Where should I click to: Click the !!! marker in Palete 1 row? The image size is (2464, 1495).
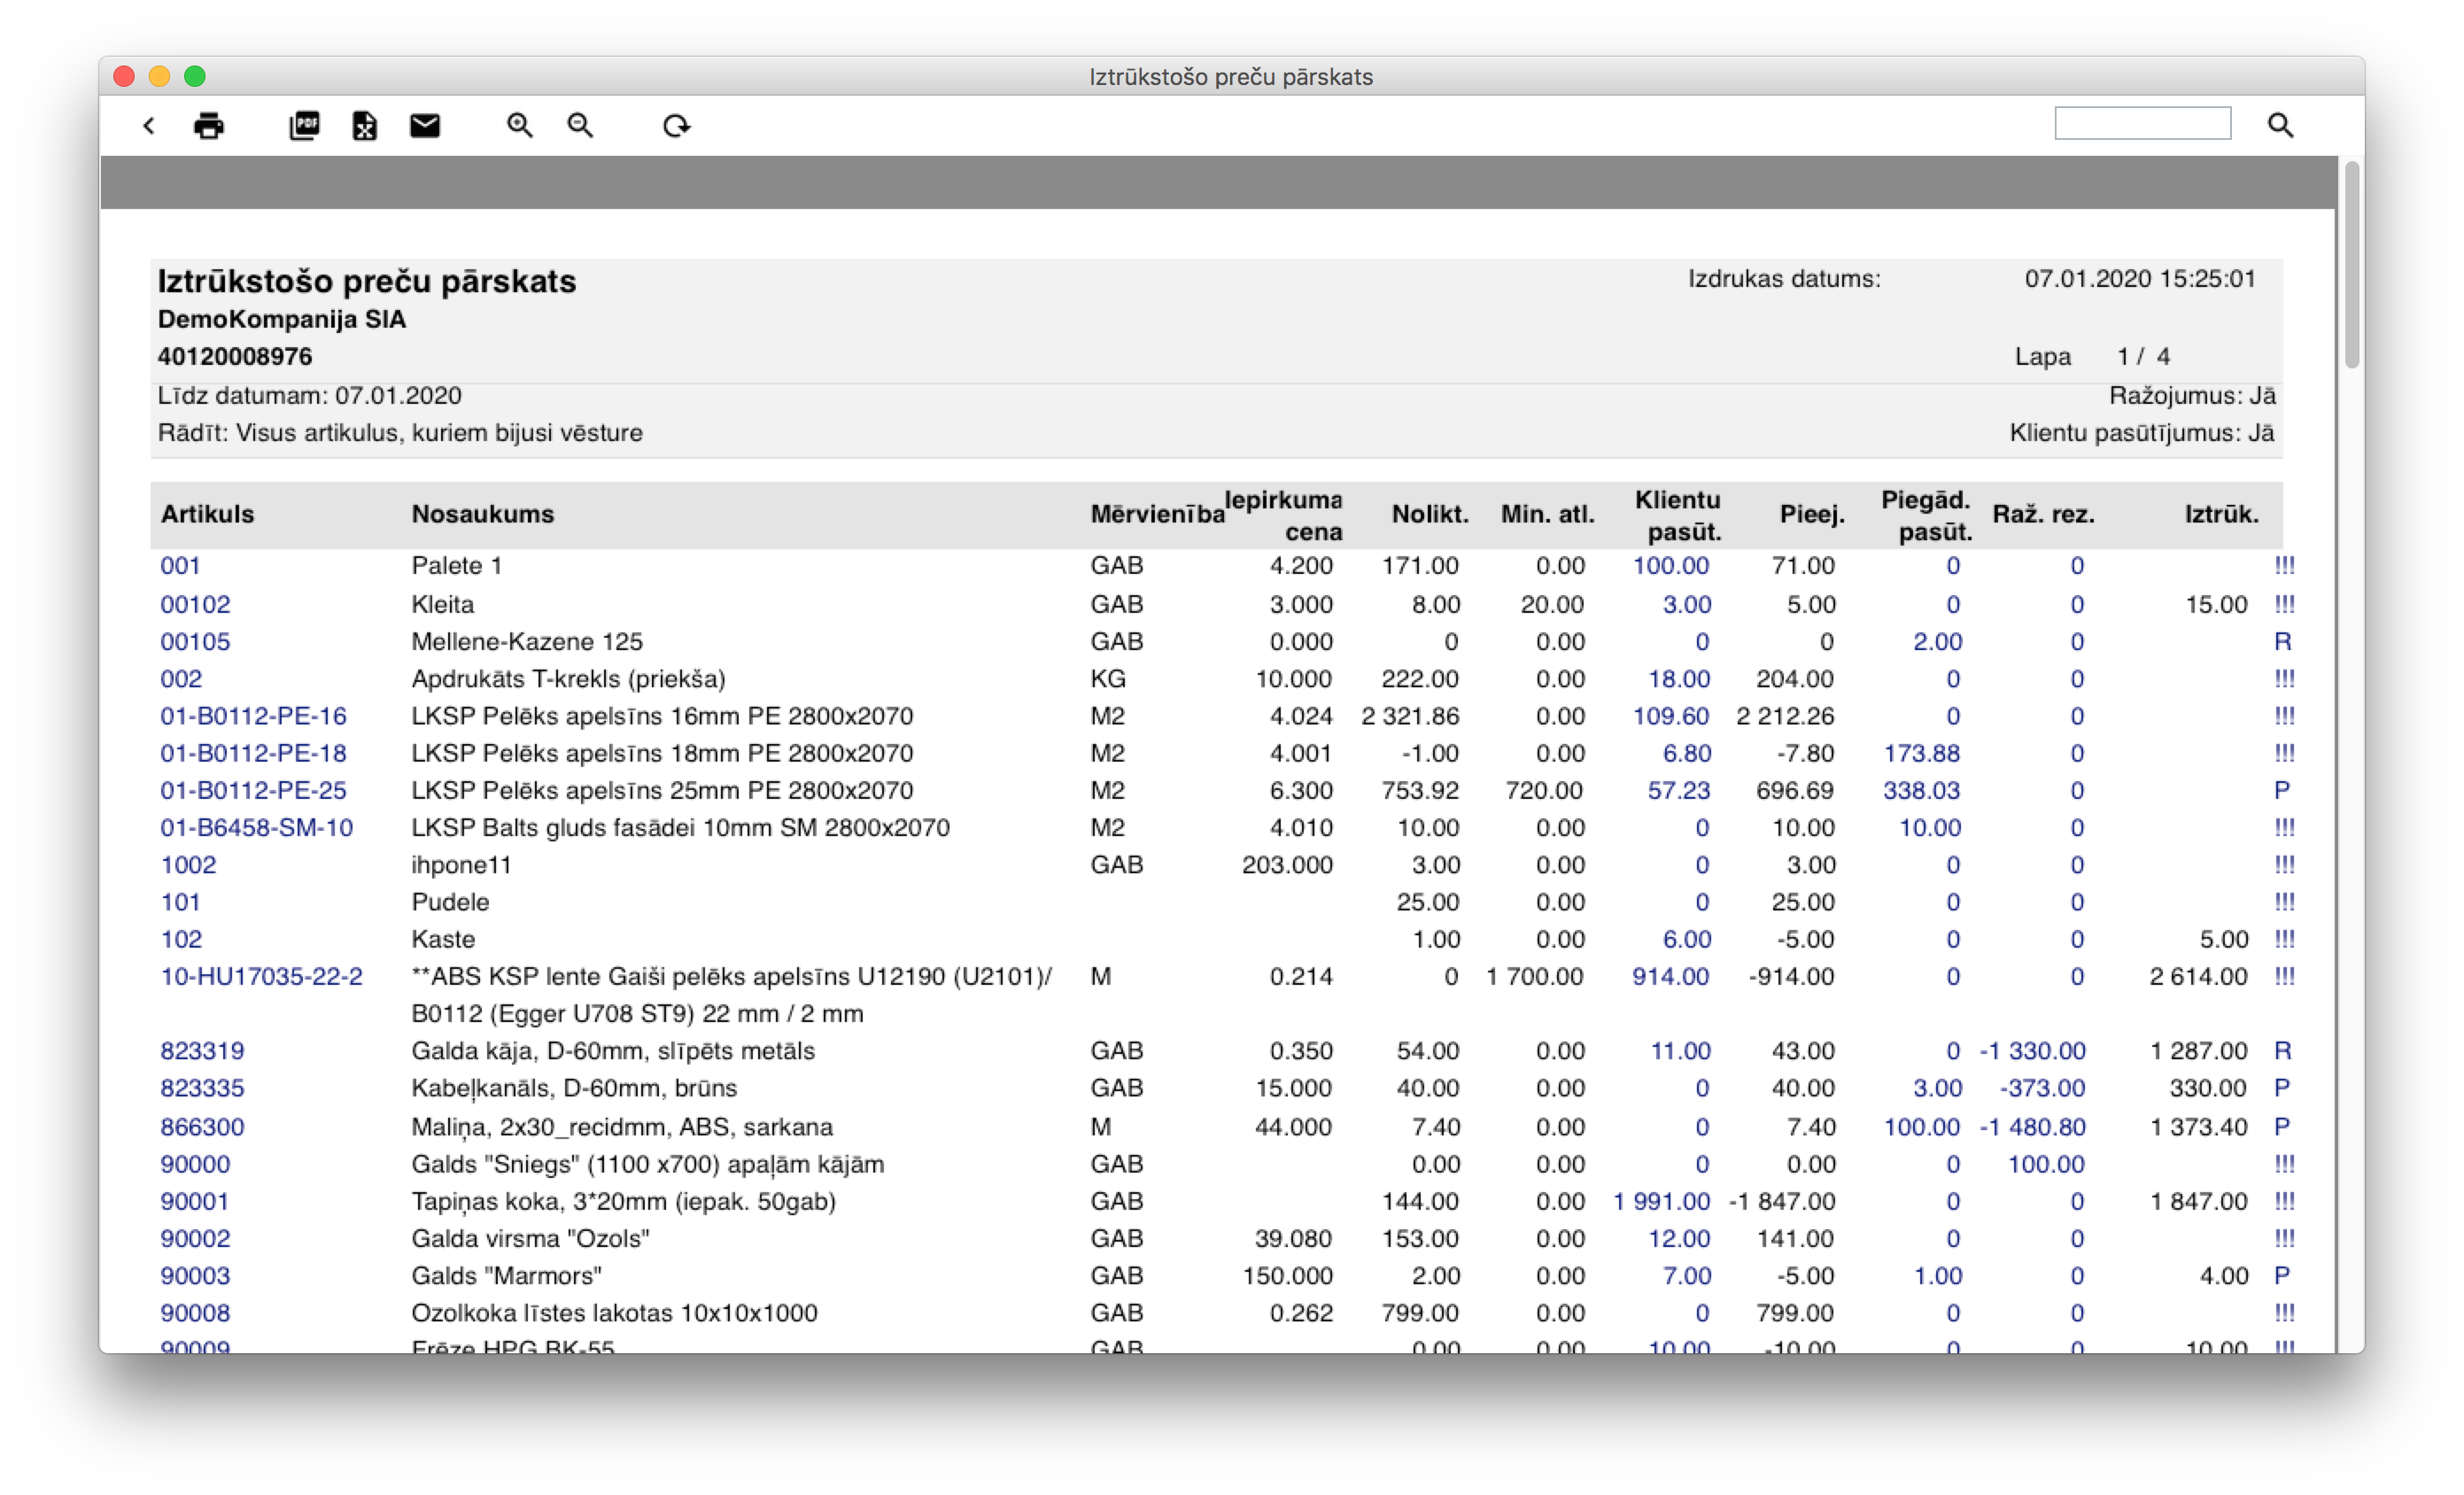(x=2284, y=566)
